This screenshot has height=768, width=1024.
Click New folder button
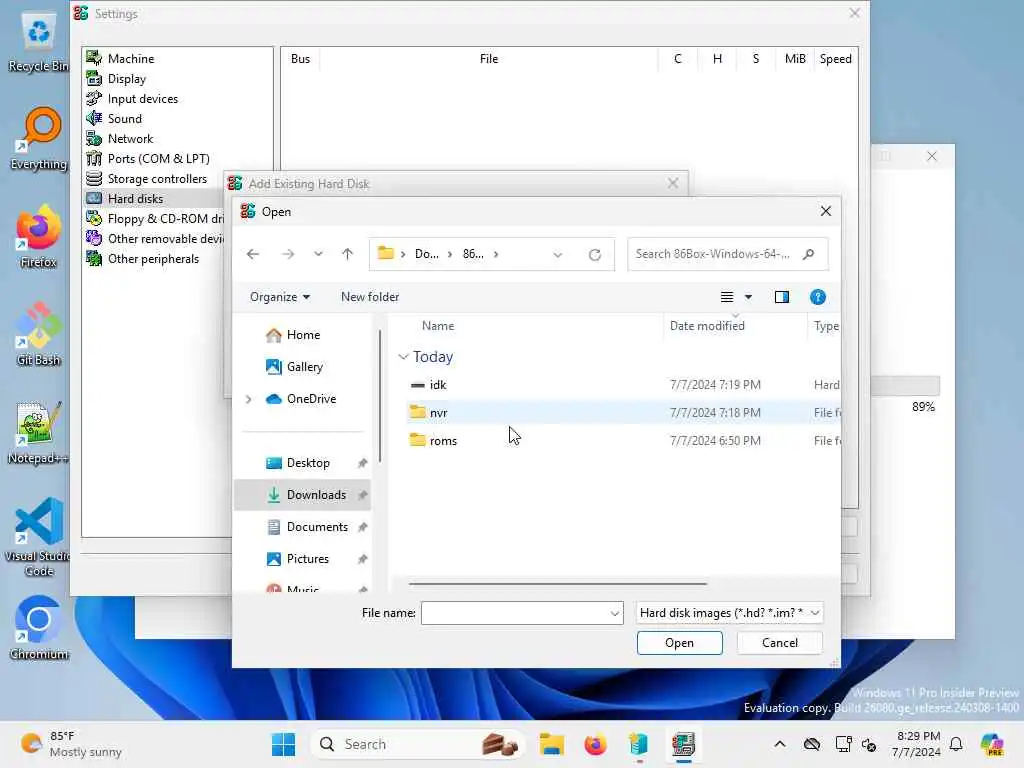point(370,297)
